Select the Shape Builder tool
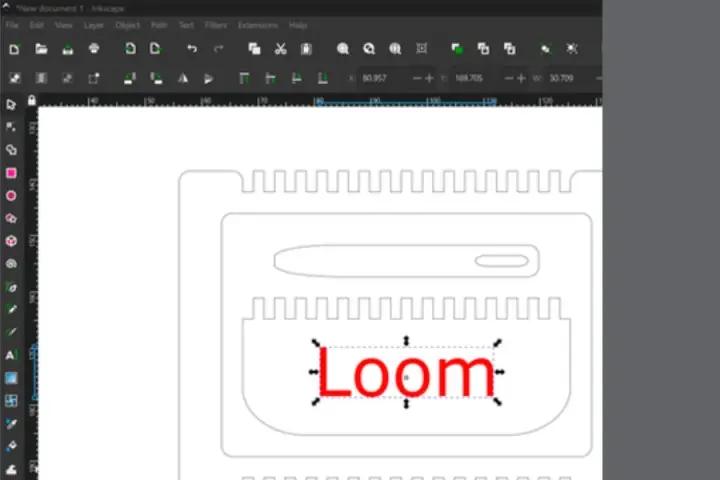720x480 pixels. (x=11, y=150)
